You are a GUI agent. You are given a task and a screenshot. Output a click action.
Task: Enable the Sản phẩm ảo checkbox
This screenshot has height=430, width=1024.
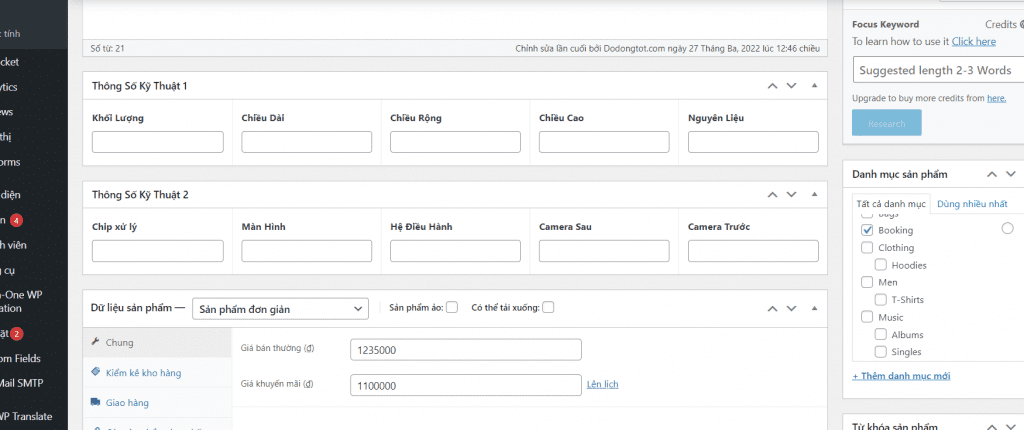click(x=453, y=307)
